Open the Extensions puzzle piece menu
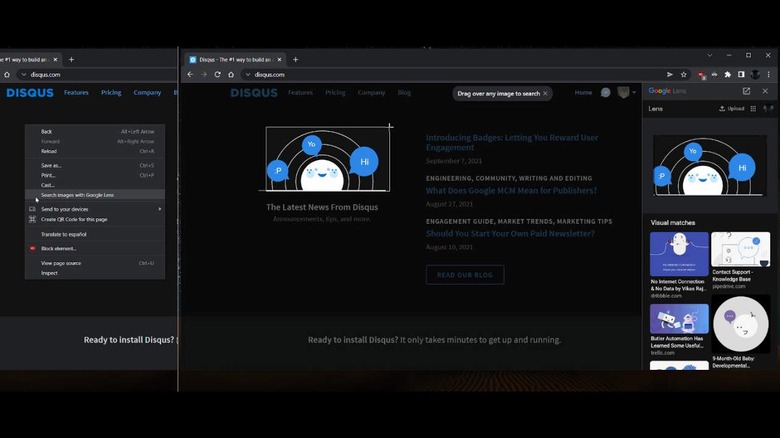The height and width of the screenshot is (438, 780). click(728, 74)
